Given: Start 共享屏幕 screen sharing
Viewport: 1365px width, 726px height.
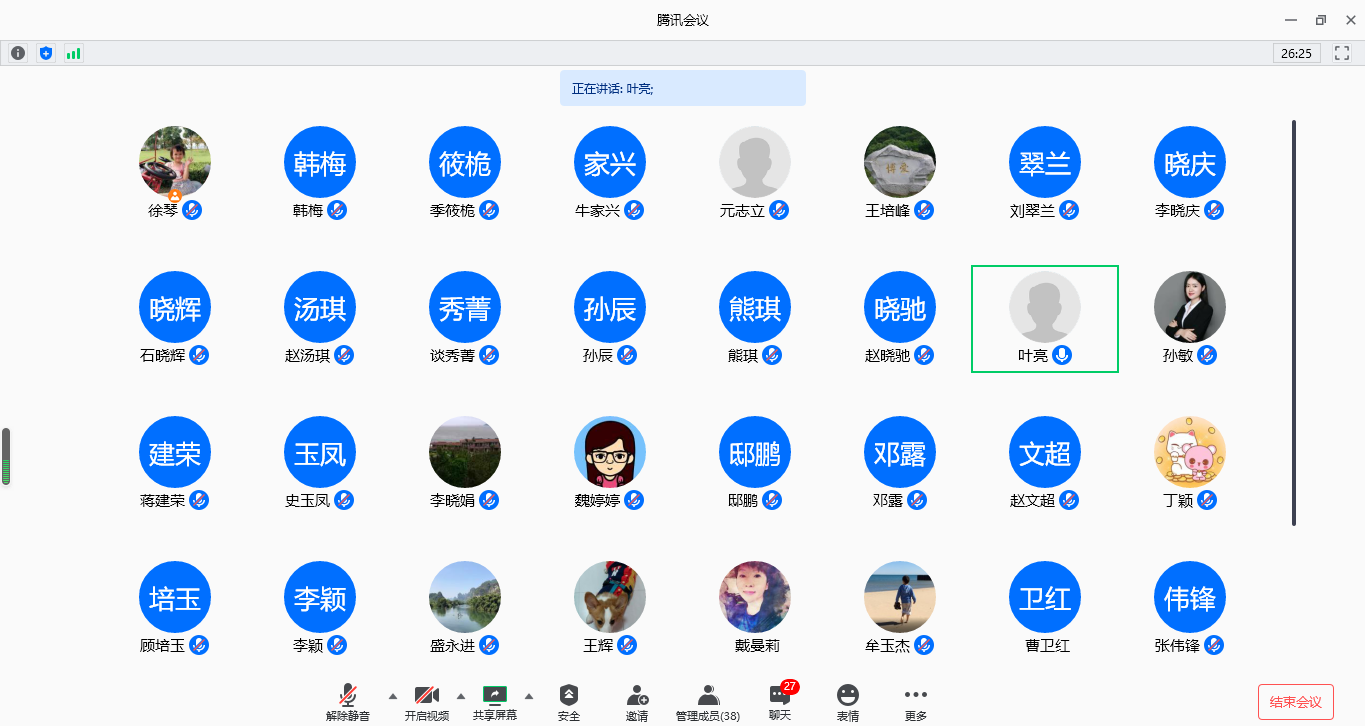Looking at the screenshot, I should [495, 702].
